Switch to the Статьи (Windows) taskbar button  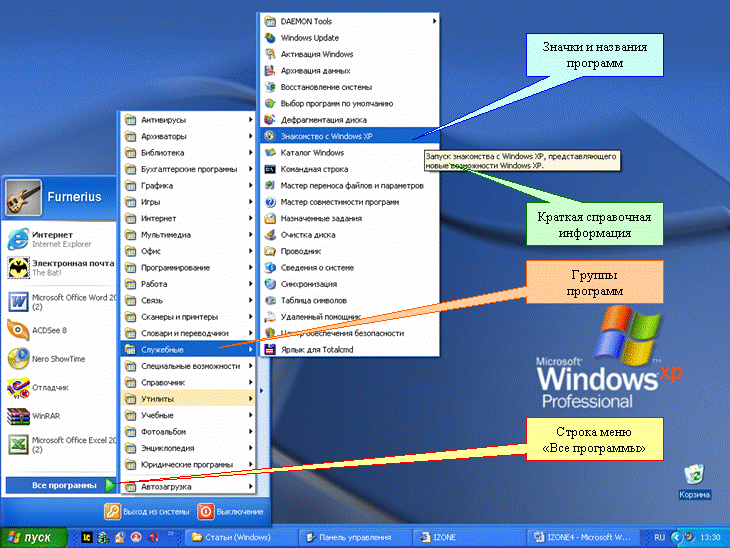tap(241, 537)
